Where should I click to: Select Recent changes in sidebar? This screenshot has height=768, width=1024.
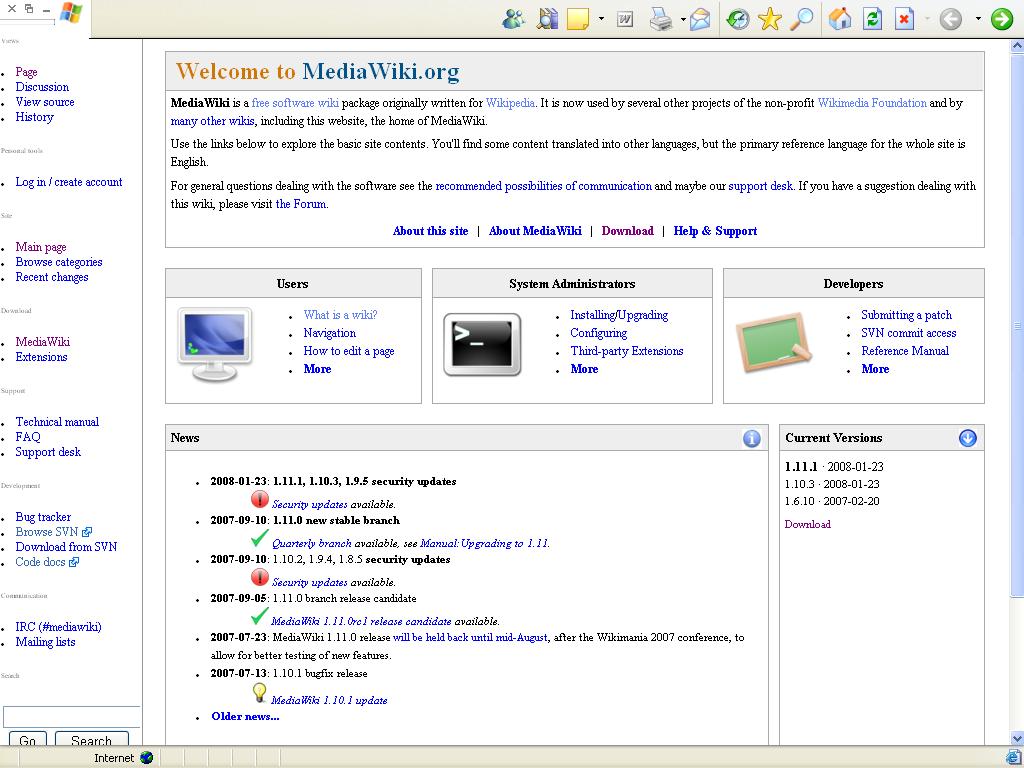tap(52, 277)
